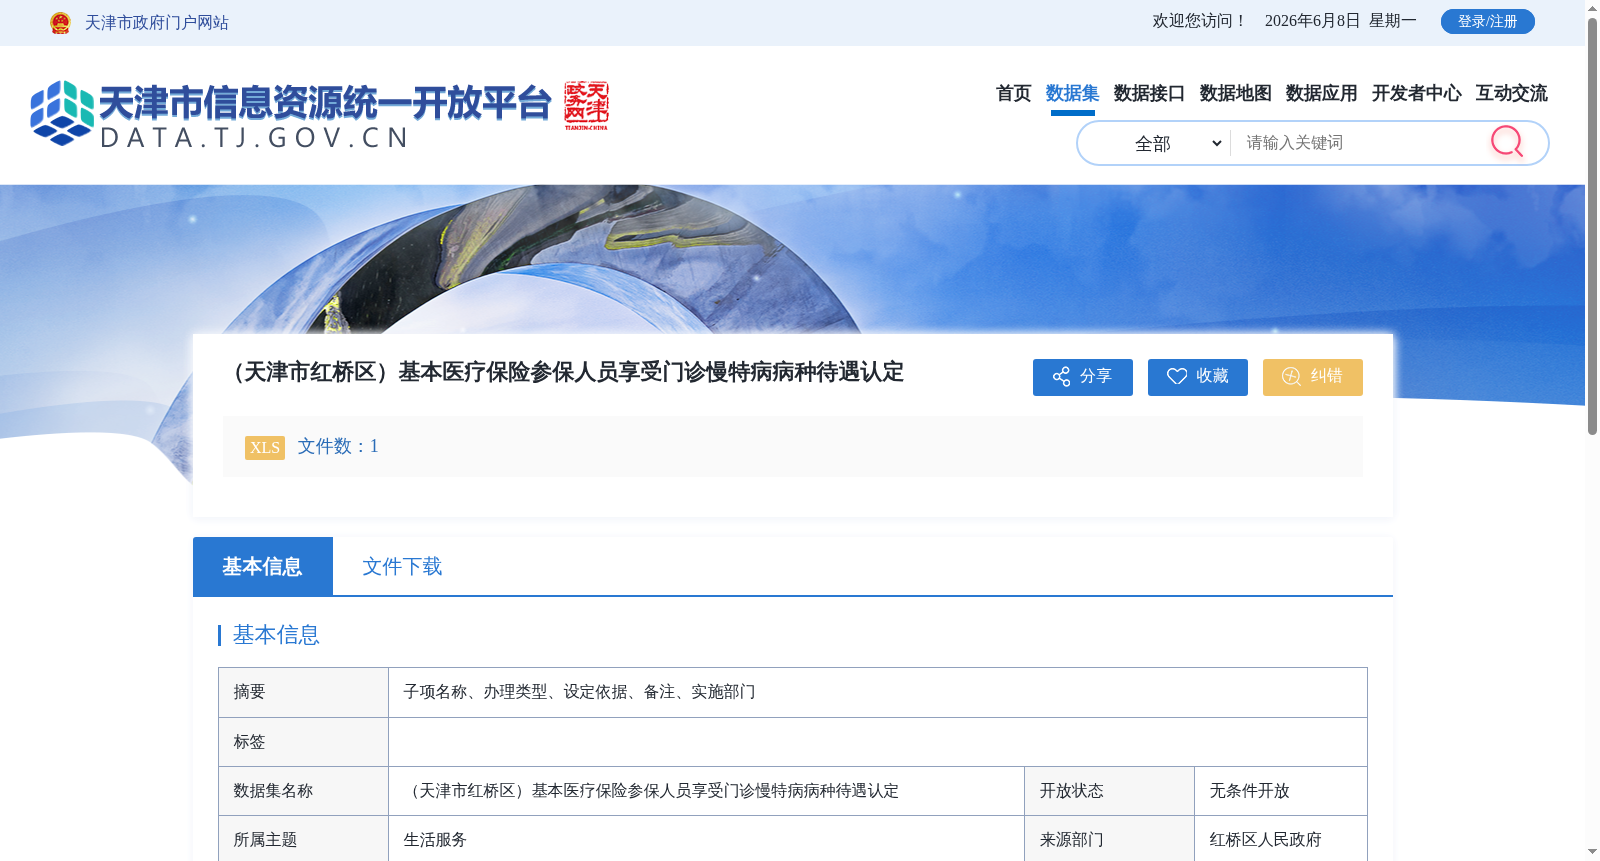Screen dimensions: 1600x861
Task: Click the scrollbar down arrow
Action: [1592, 853]
